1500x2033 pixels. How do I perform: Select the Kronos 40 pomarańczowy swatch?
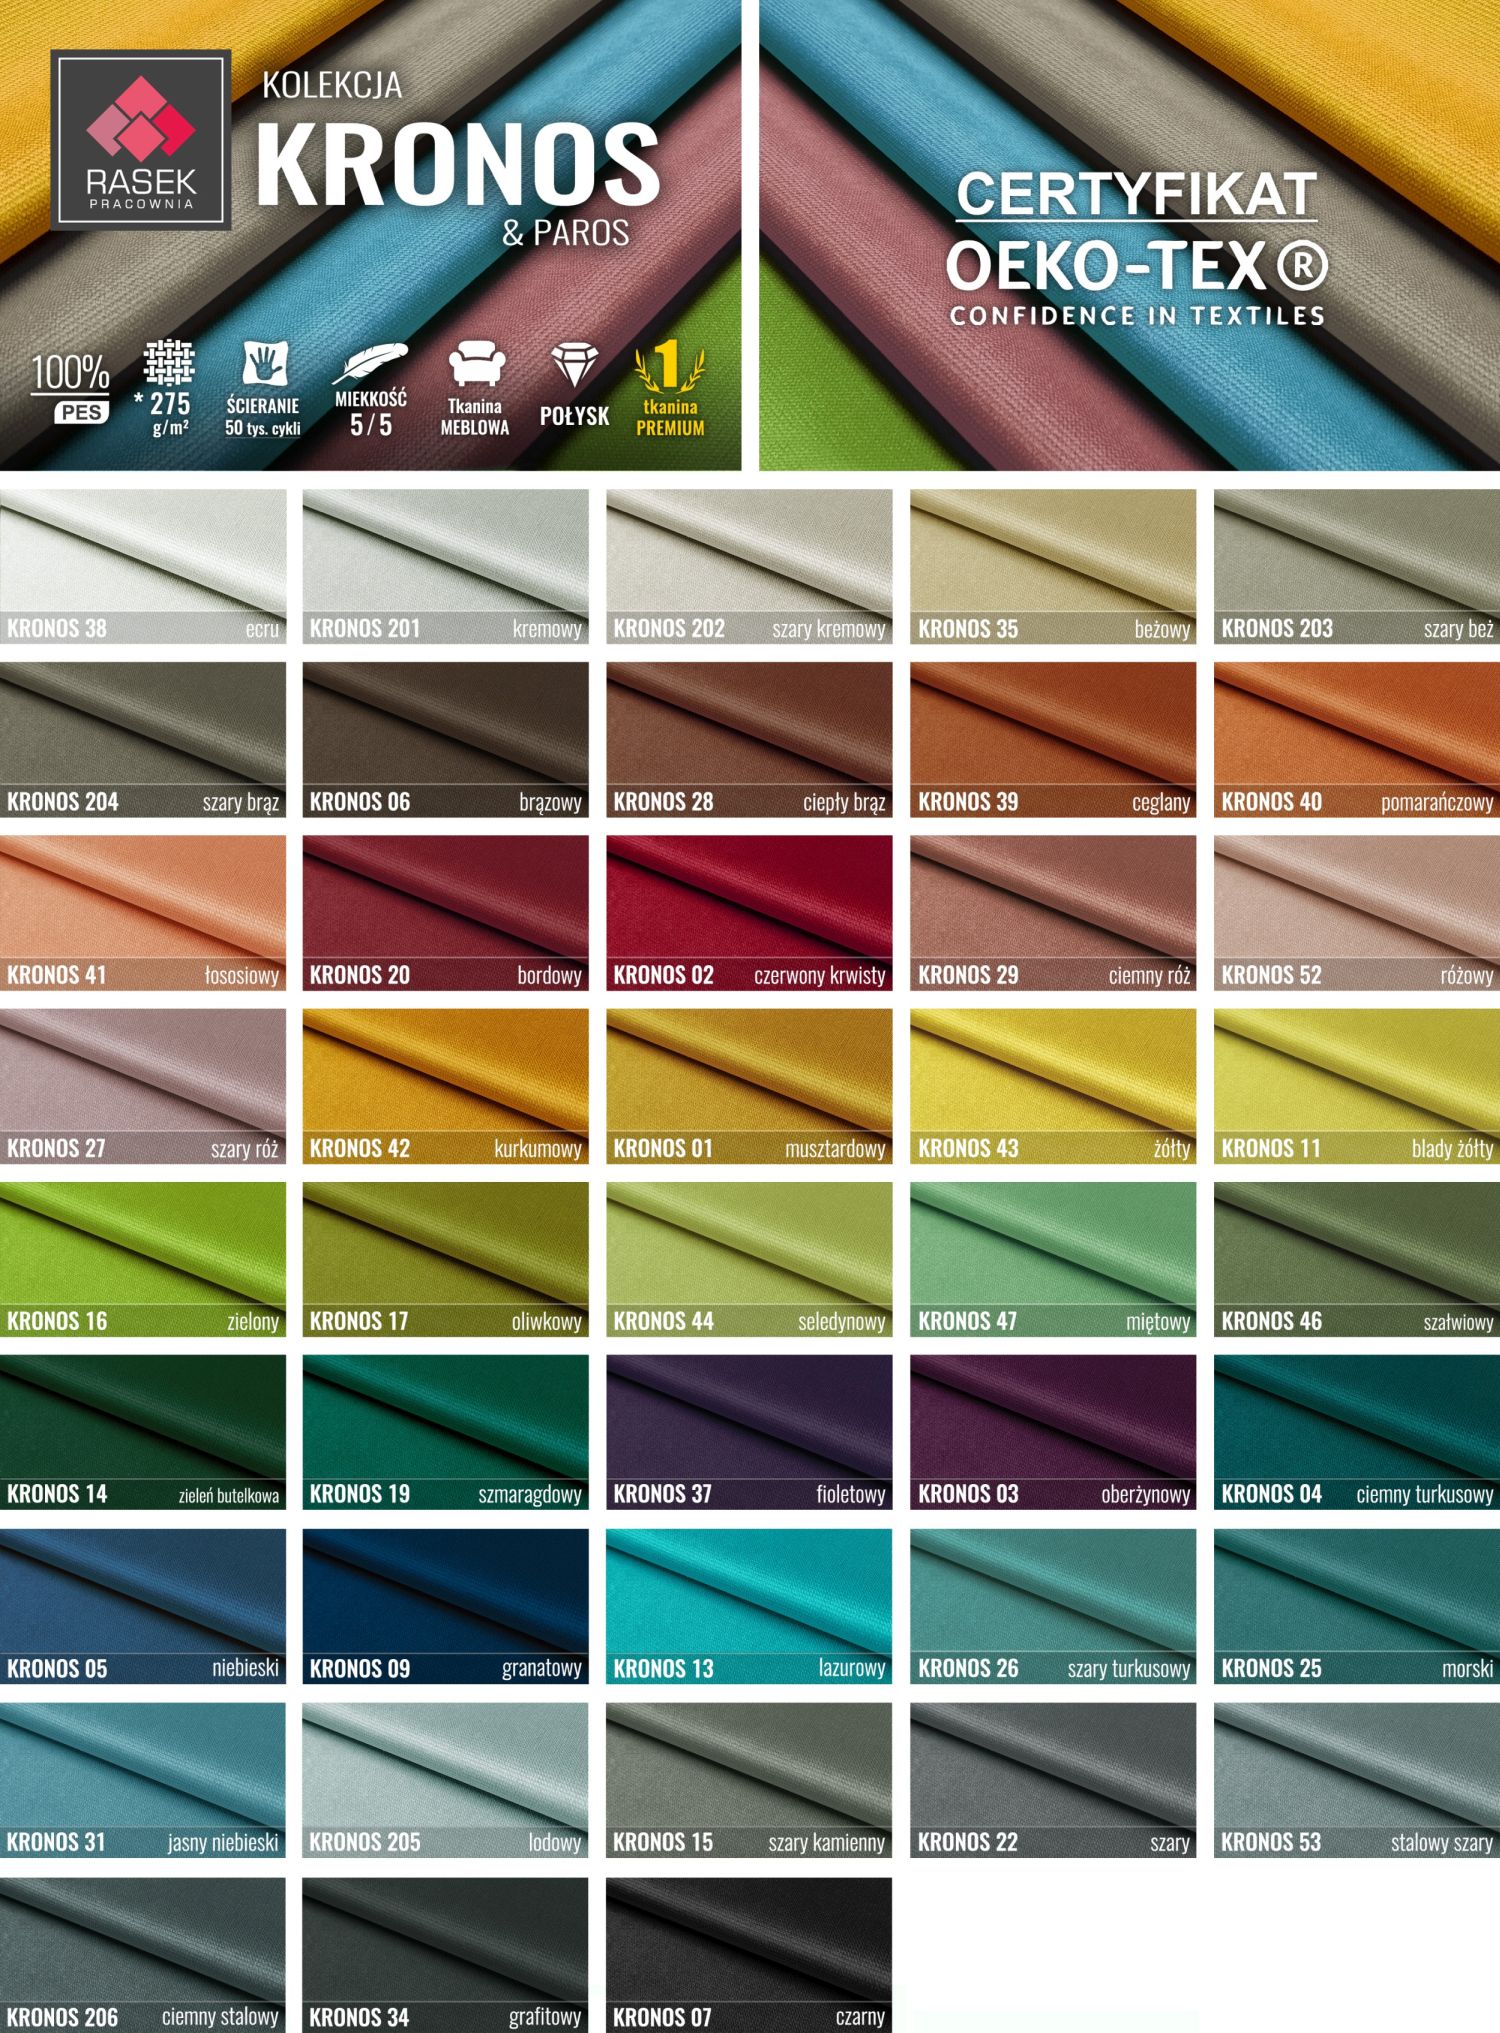coord(1357,740)
